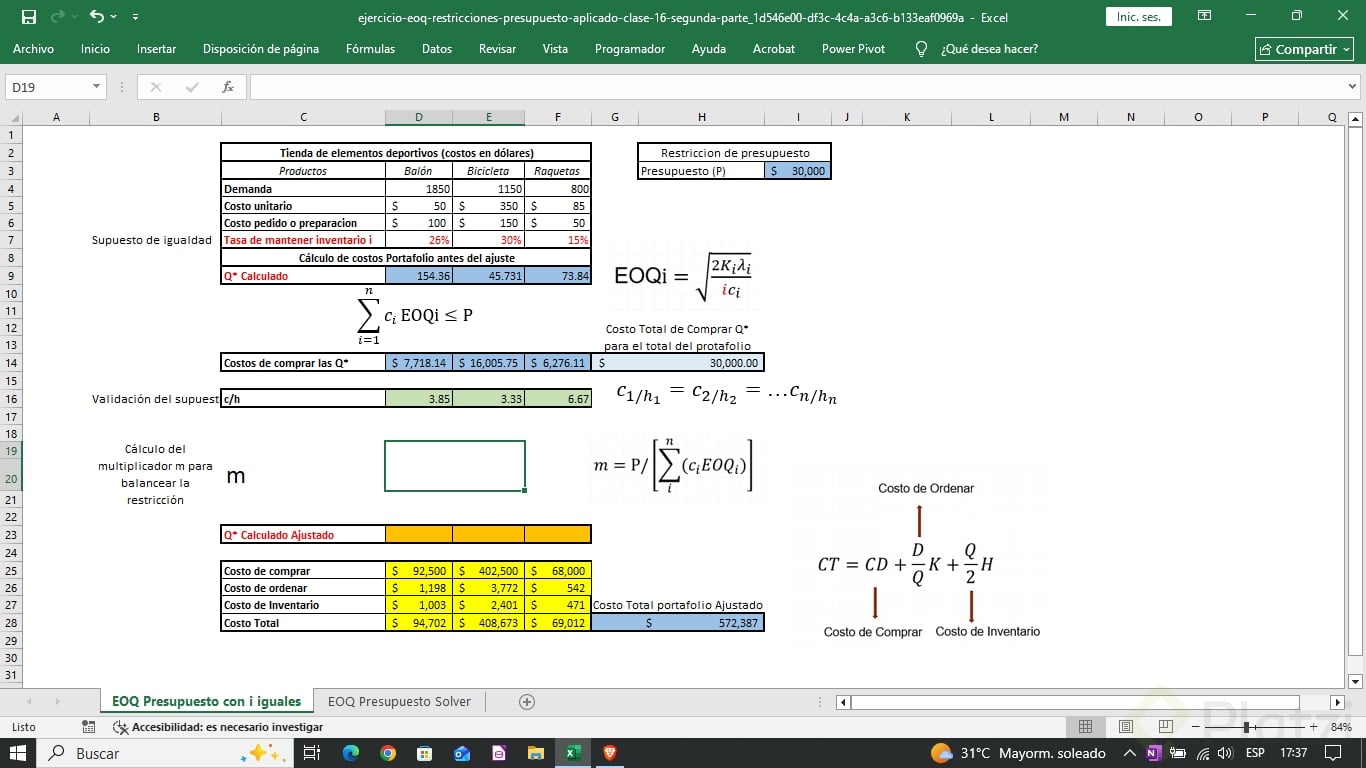Switch to Normal view in status bar

1087,727
